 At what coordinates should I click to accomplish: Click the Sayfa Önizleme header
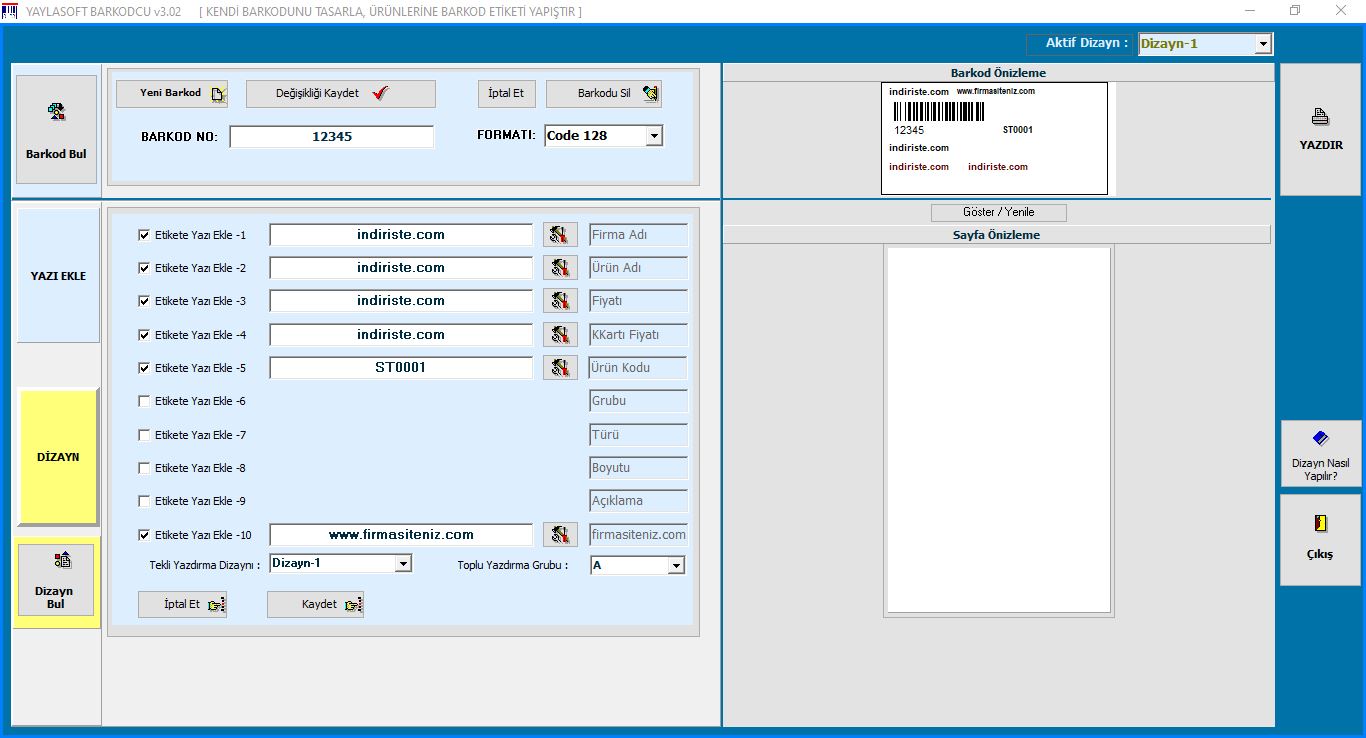pyautogui.click(x=997, y=235)
